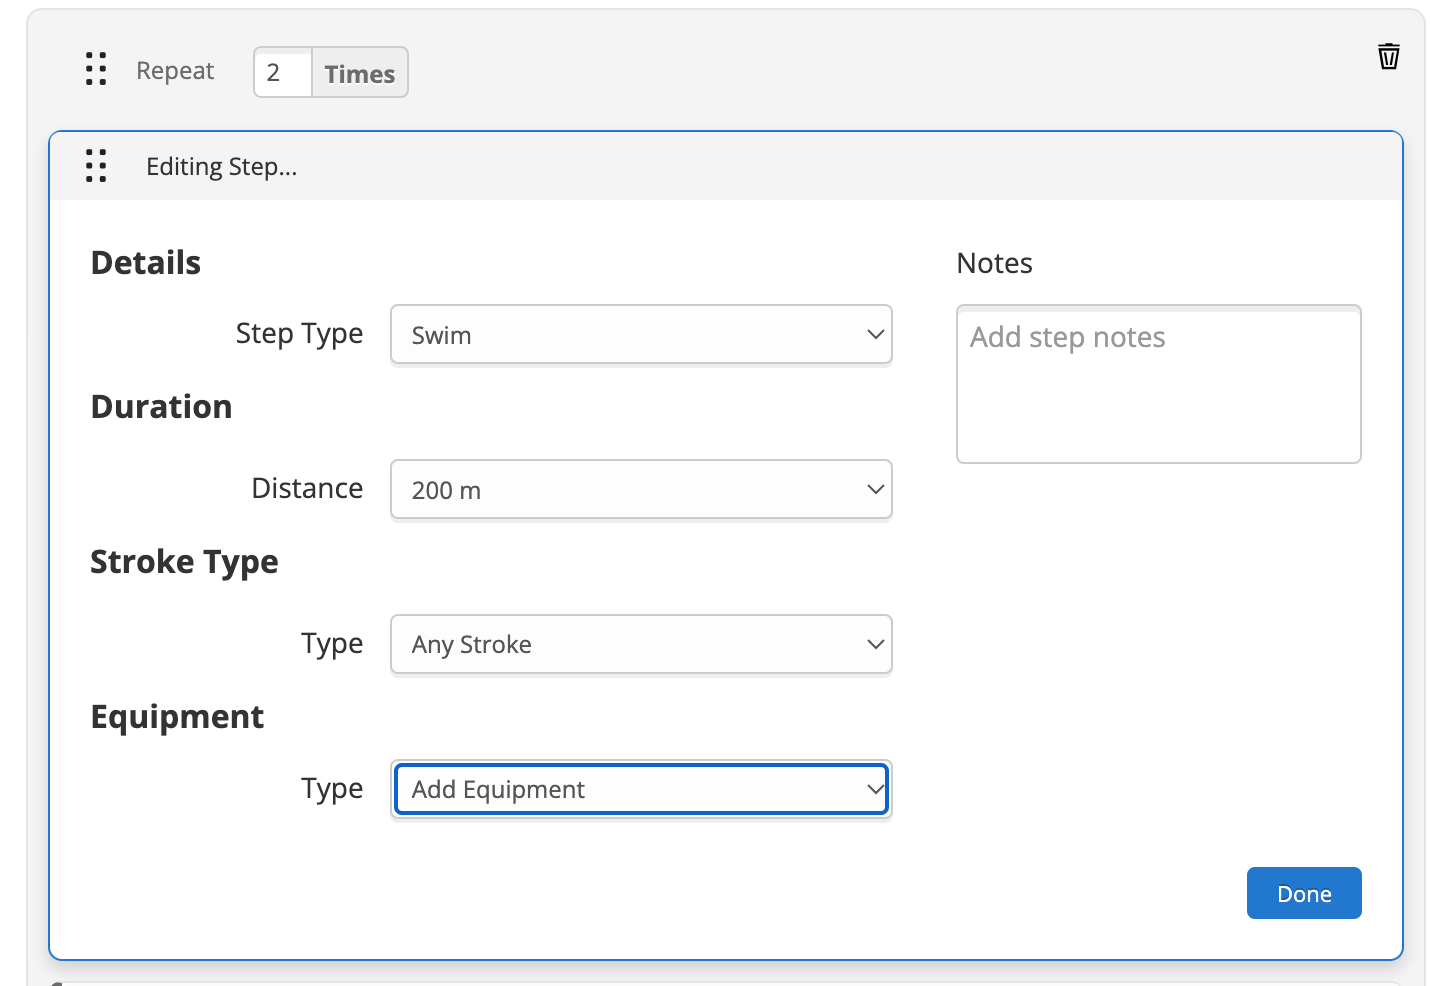Click the Details heading
The height and width of the screenshot is (986, 1430).
(x=146, y=262)
